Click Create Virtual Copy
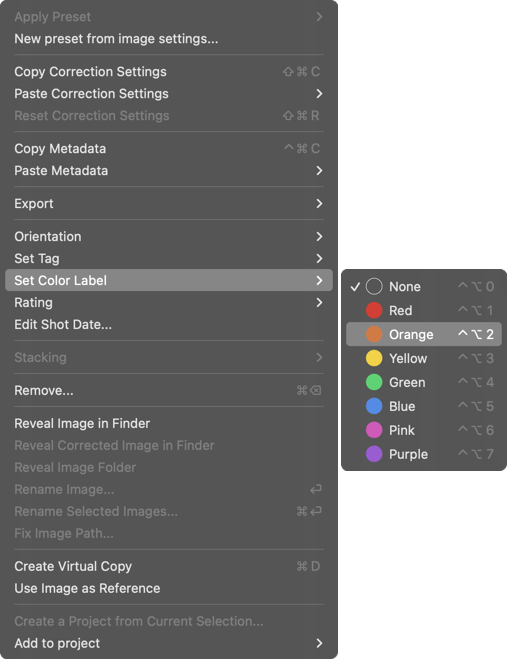This screenshot has width=507, height=659. coord(169,567)
